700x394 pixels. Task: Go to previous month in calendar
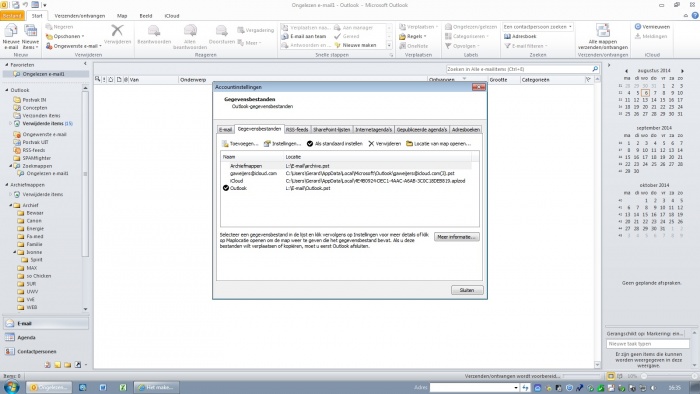coord(626,71)
